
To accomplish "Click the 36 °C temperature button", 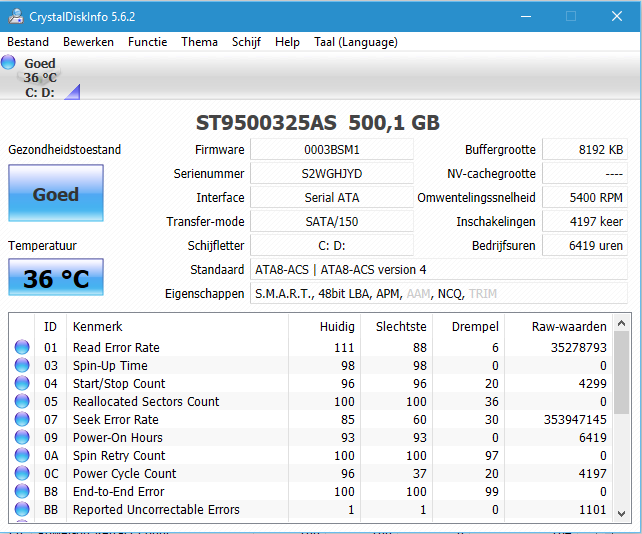I will [x=56, y=277].
